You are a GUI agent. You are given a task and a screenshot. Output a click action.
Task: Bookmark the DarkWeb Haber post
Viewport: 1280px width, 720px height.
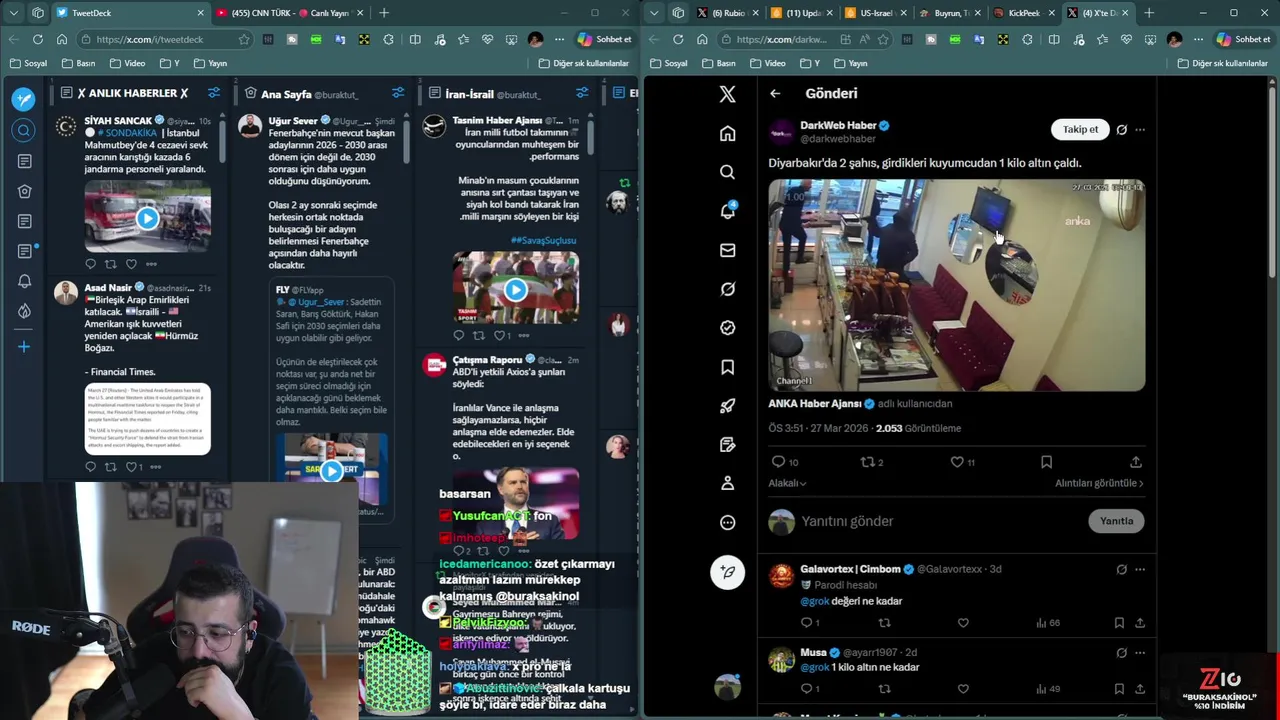[1046, 462]
